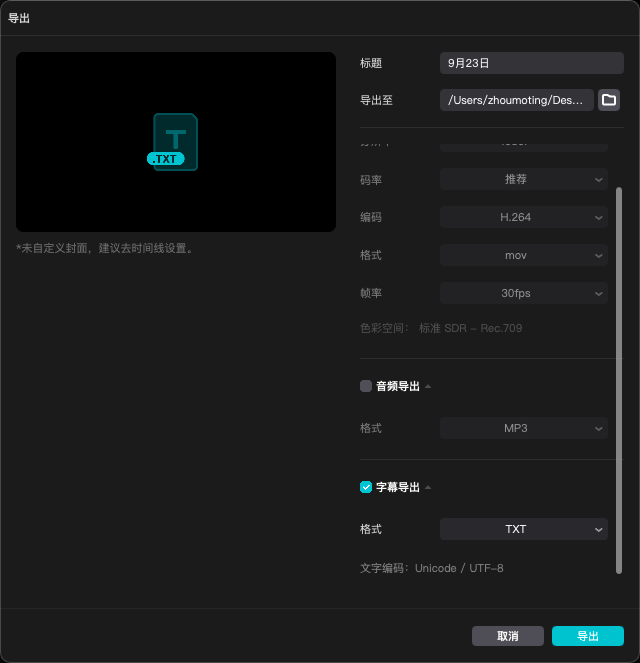Viewport: 640px width, 663px height.
Task: Collapse the 音频导出 section triangle
Action: 429,386
